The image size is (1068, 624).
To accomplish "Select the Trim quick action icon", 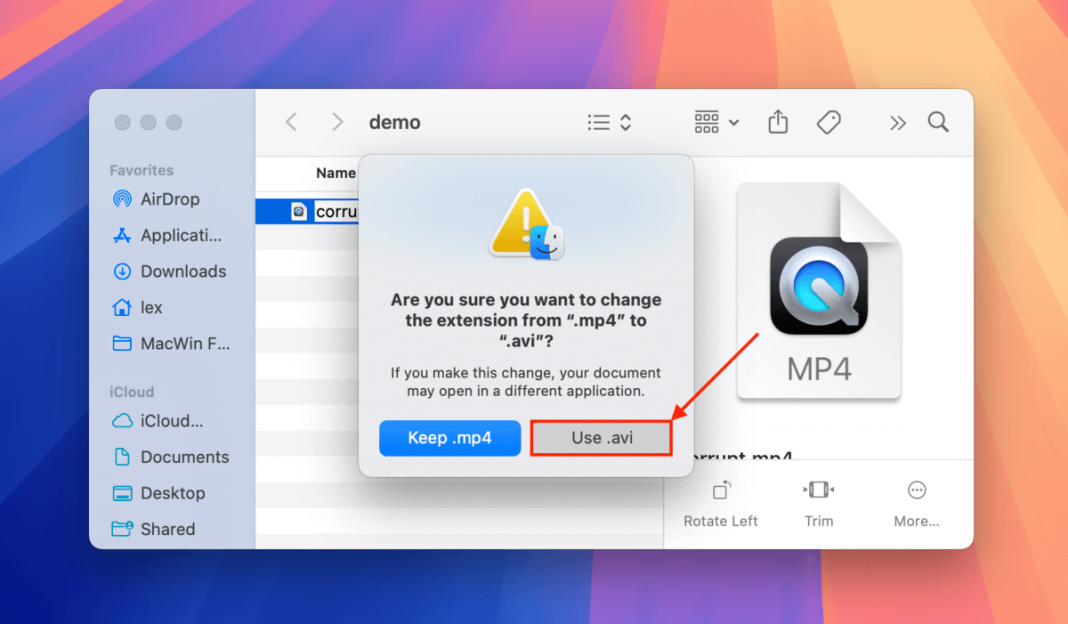I will [x=818, y=490].
